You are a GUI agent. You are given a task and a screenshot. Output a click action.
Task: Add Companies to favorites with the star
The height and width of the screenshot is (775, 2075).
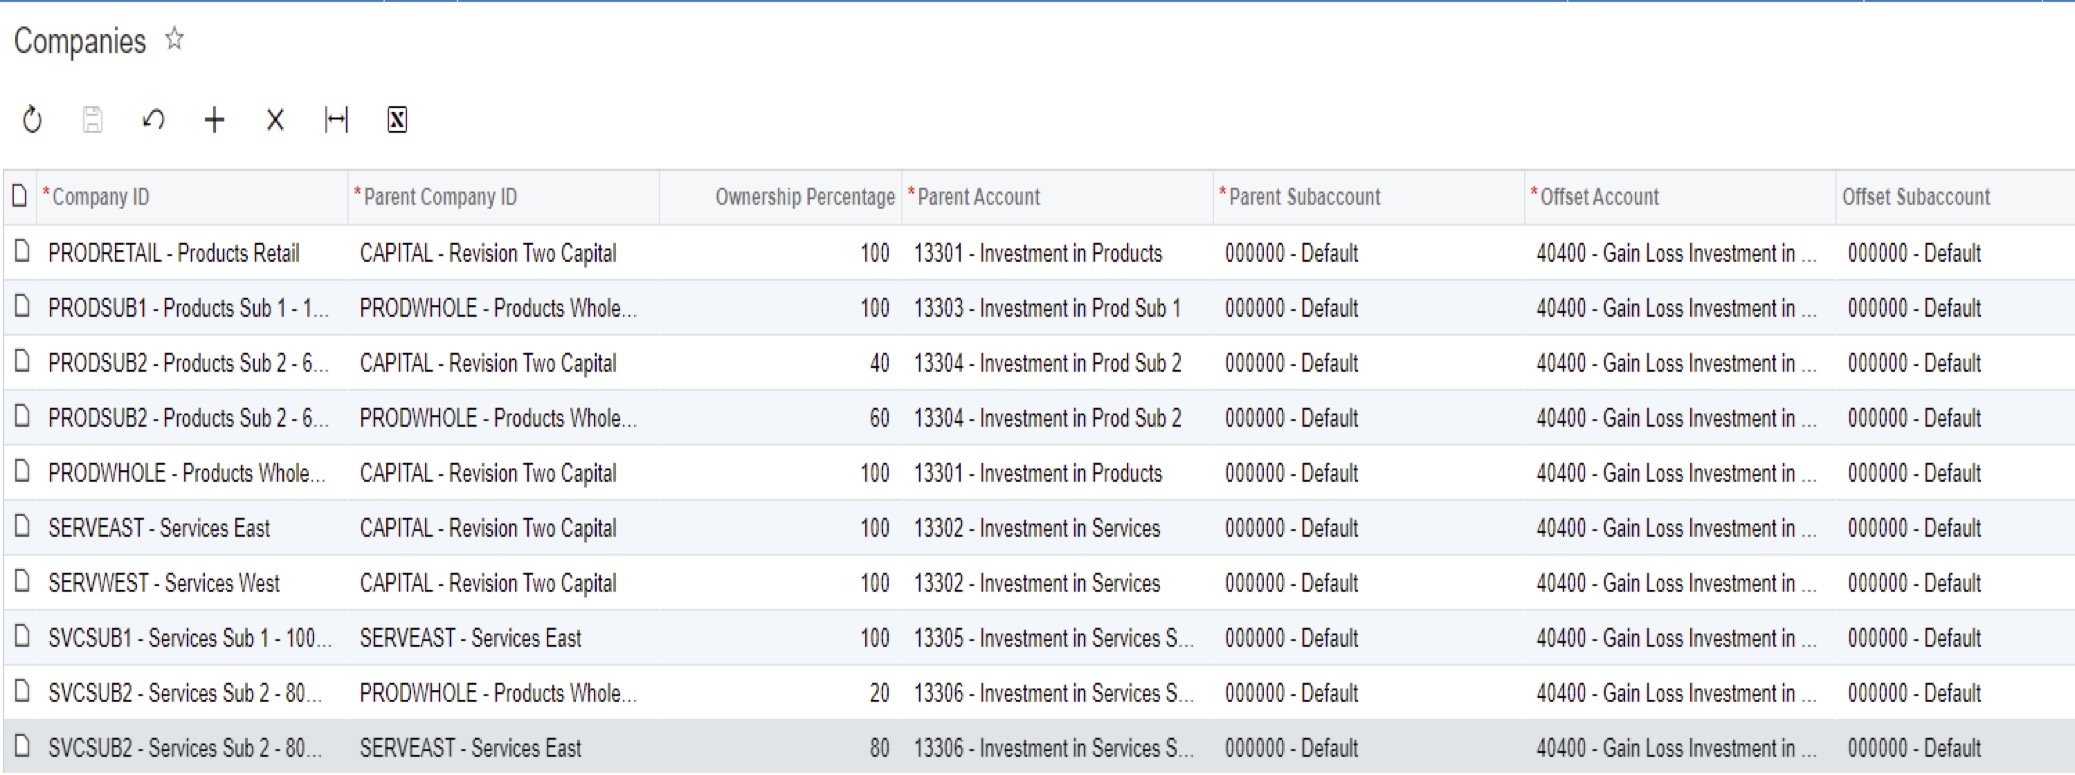click(x=175, y=40)
